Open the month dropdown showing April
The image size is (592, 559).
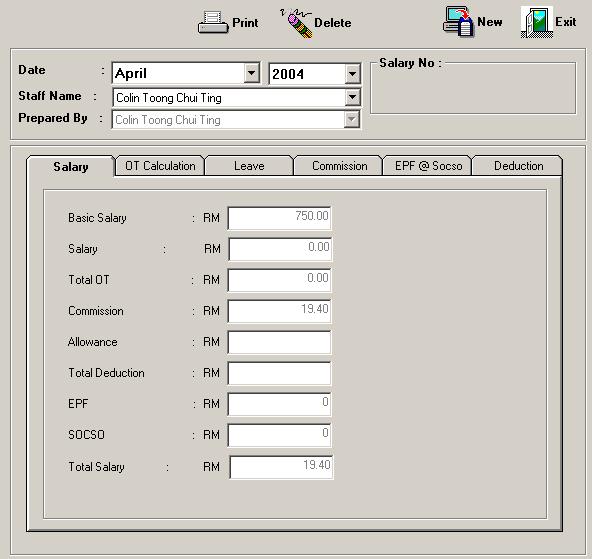coord(251,73)
